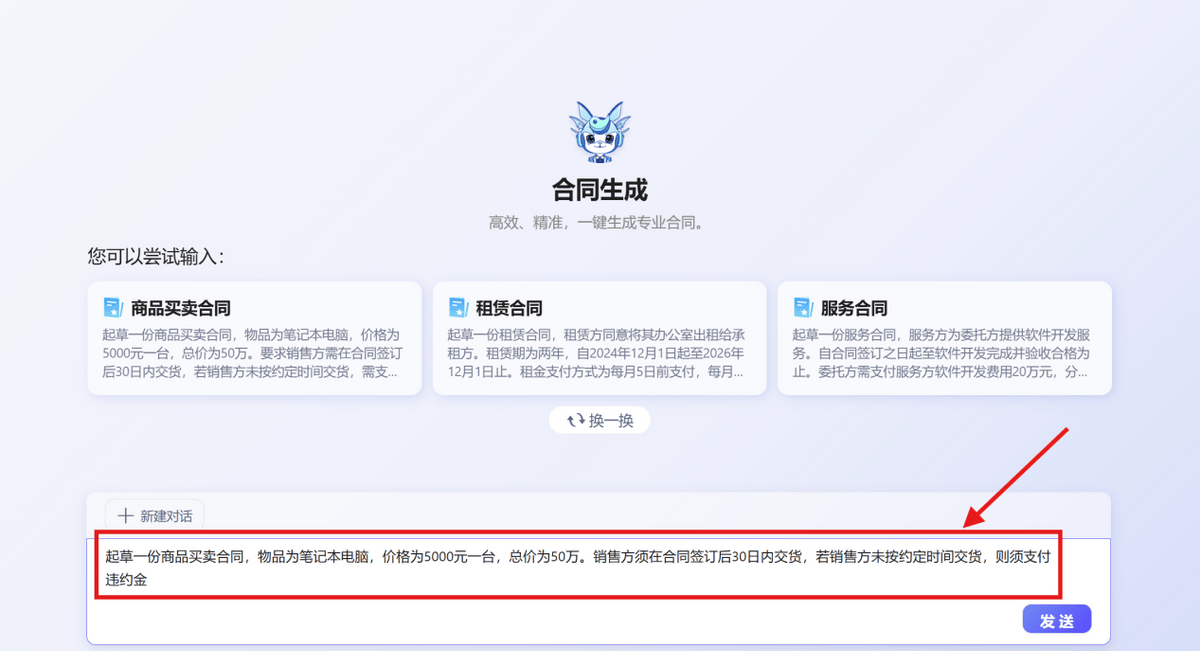Click the 您可以尝试输入 label
Image resolution: width=1200 pixels, height=651 pixels.
[155, 257]
